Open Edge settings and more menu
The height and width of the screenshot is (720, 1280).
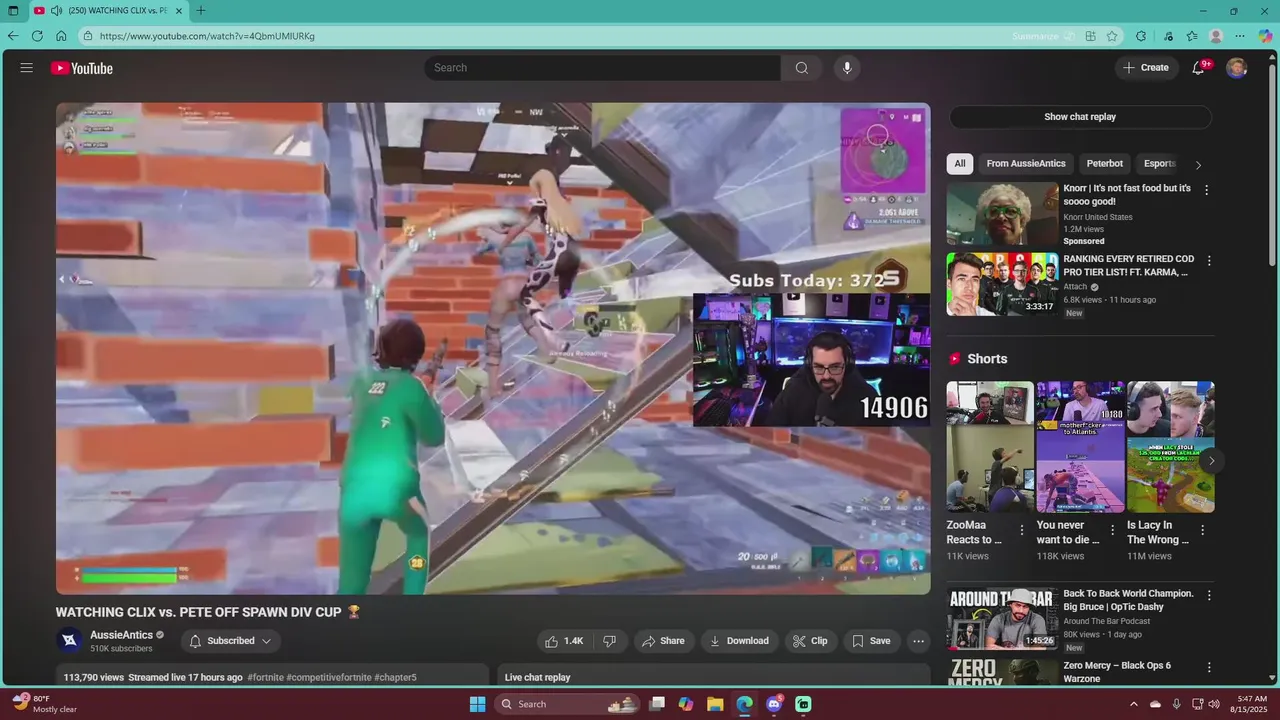pyautogui.click(x=1241, y=36)
